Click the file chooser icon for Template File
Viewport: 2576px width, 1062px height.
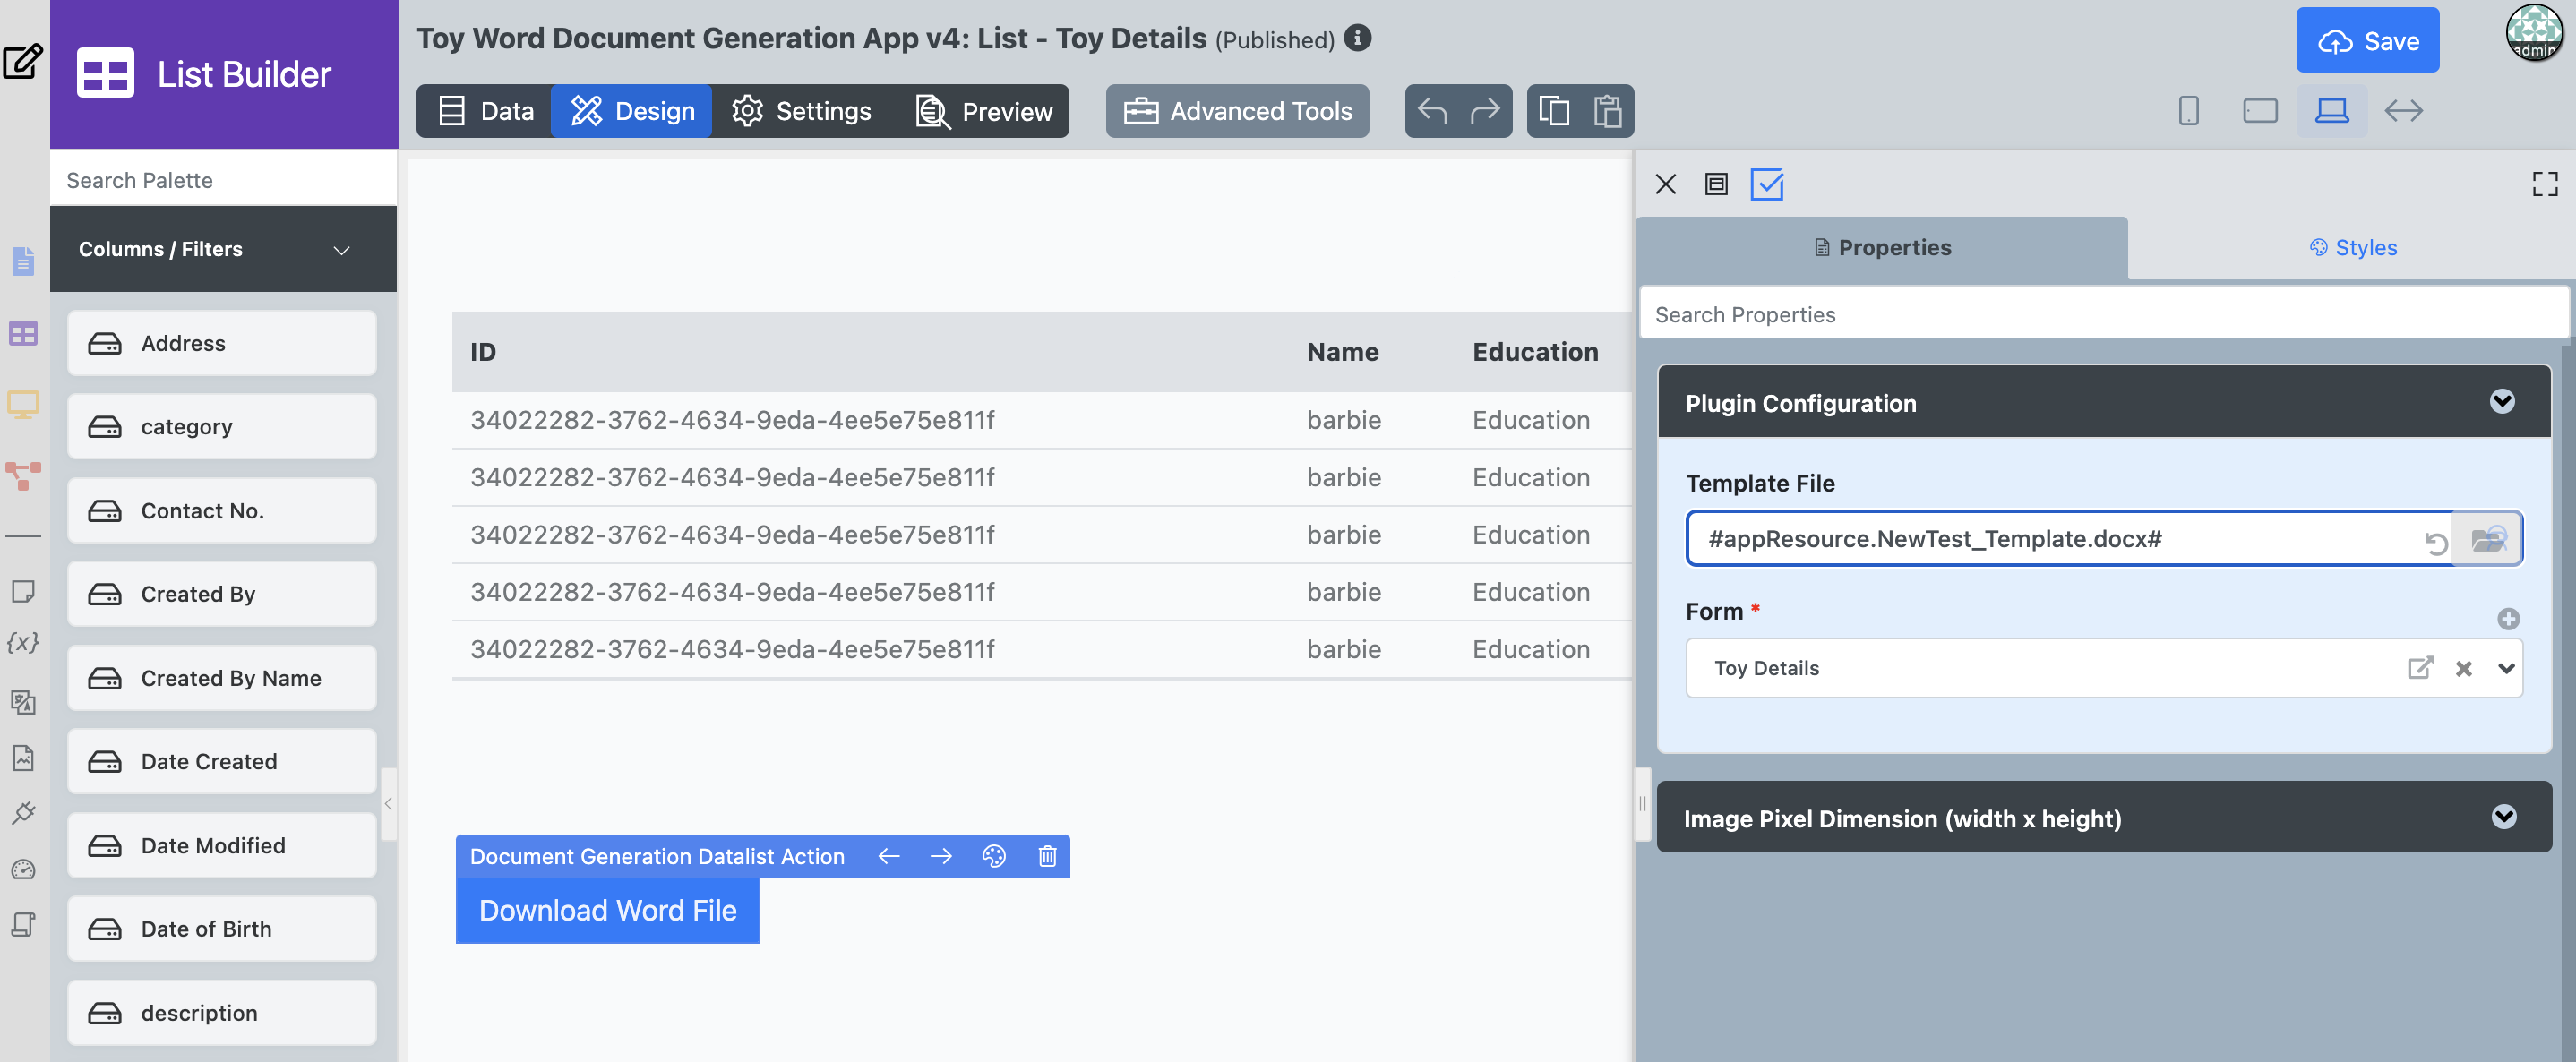tap(2488, 540)
